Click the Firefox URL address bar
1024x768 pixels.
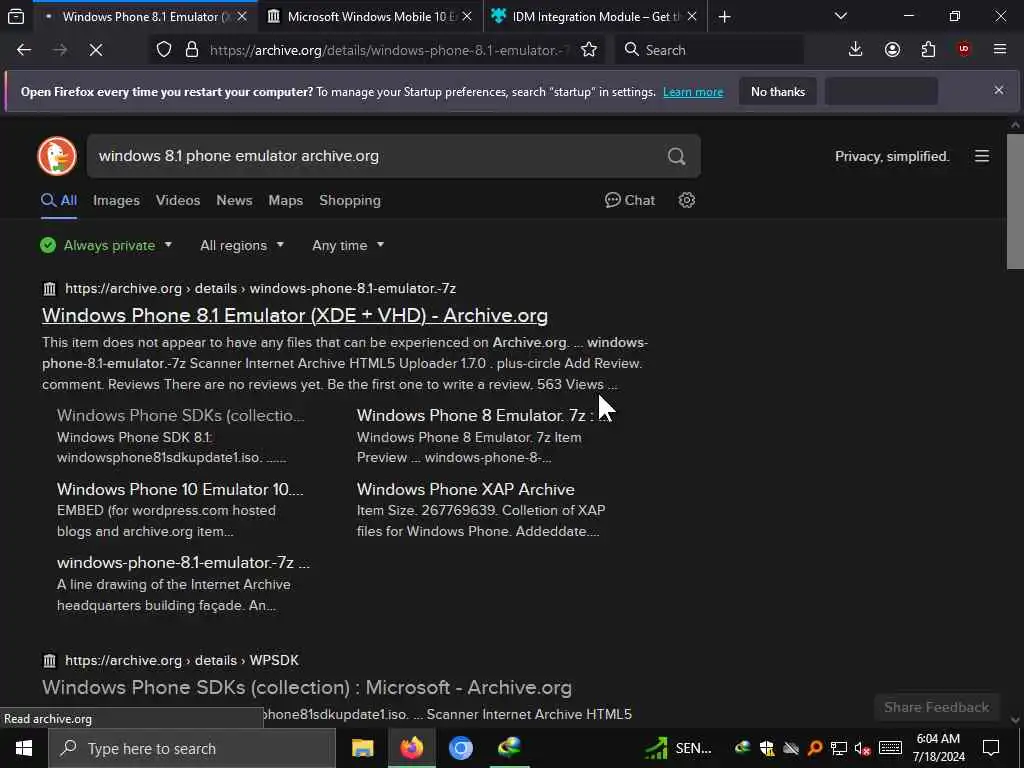[x=389, y=50]
